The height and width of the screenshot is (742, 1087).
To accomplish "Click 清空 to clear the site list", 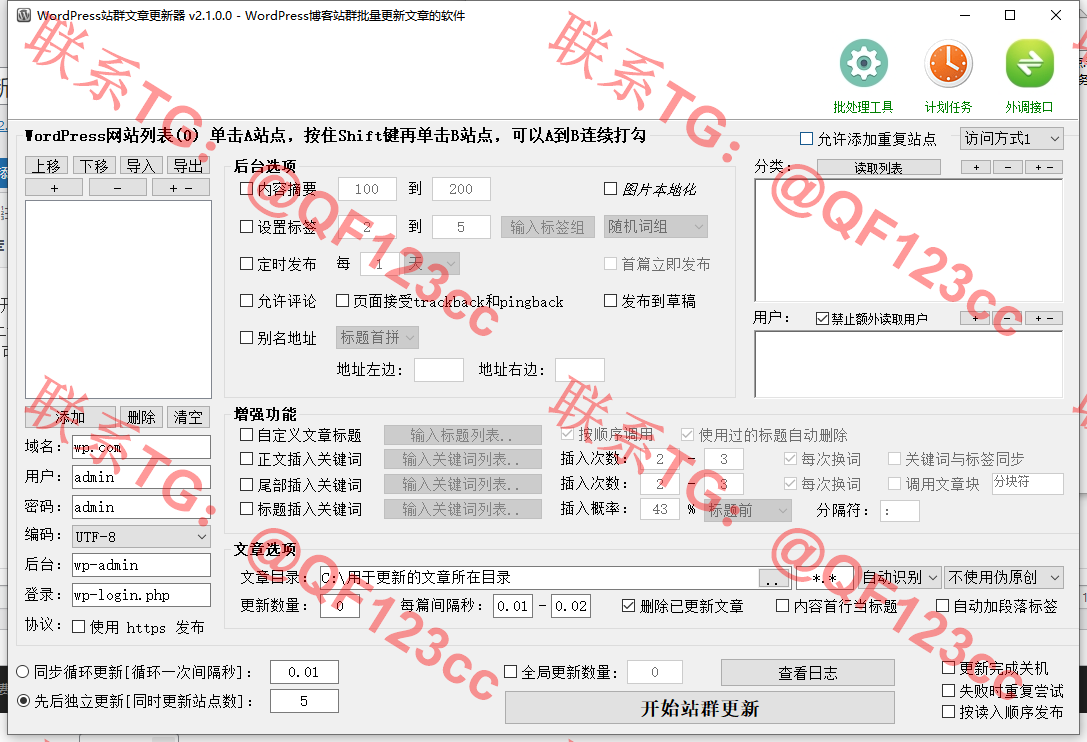I will coord(189,417).
